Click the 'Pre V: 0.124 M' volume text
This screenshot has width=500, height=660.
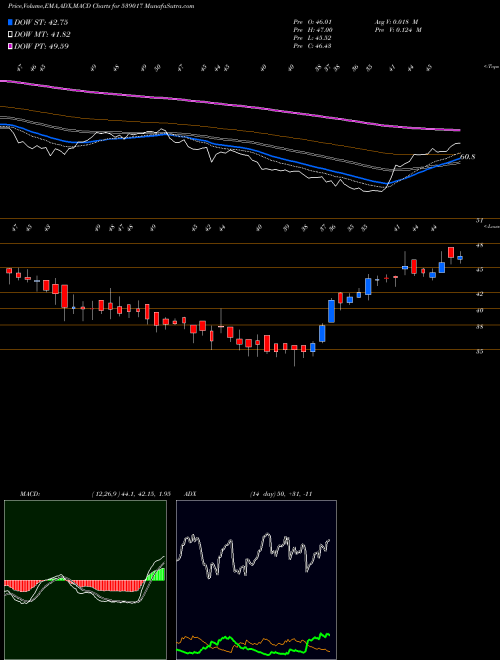click(x=398, y=30)
